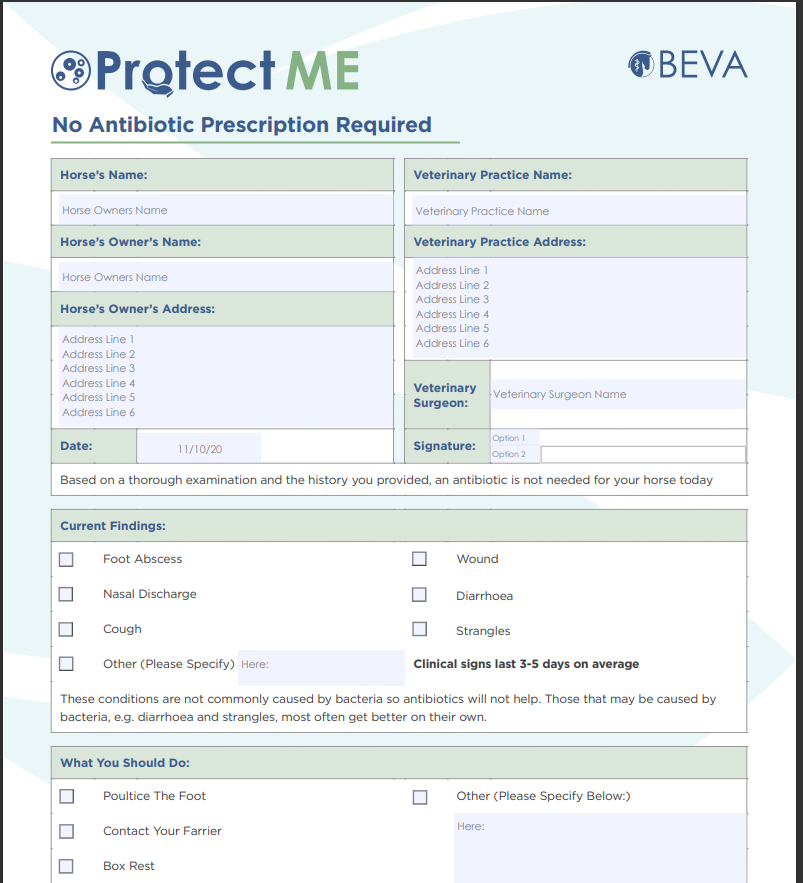Tick the Diarrhoea checkbox
803x883 pixels.
pyautogui.click(x=420, y=595)
